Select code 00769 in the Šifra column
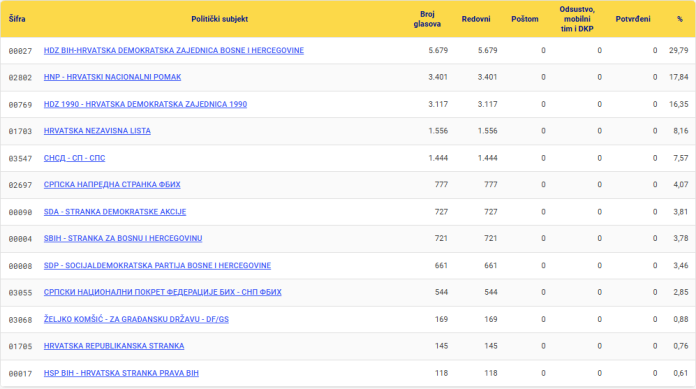Image resolution: width=696 pixels, height=389 pixels. (20, 105)
